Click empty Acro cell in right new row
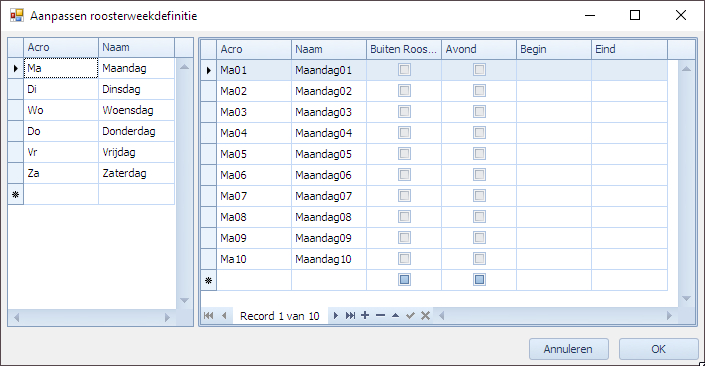 tap(254, 280)
